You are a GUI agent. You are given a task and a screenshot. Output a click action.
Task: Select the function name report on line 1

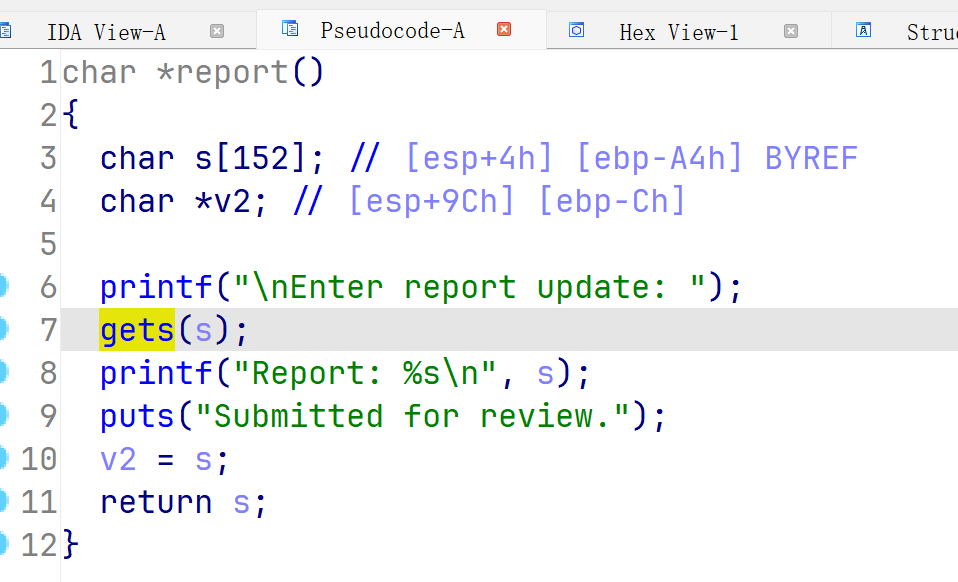coord(232,73)
